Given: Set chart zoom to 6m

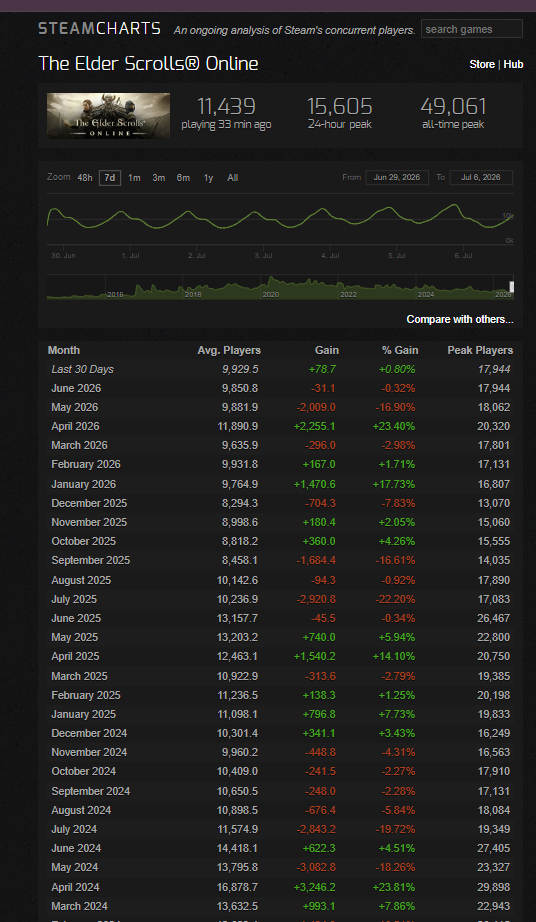Looking at the screenshot, I should [183, 178].
